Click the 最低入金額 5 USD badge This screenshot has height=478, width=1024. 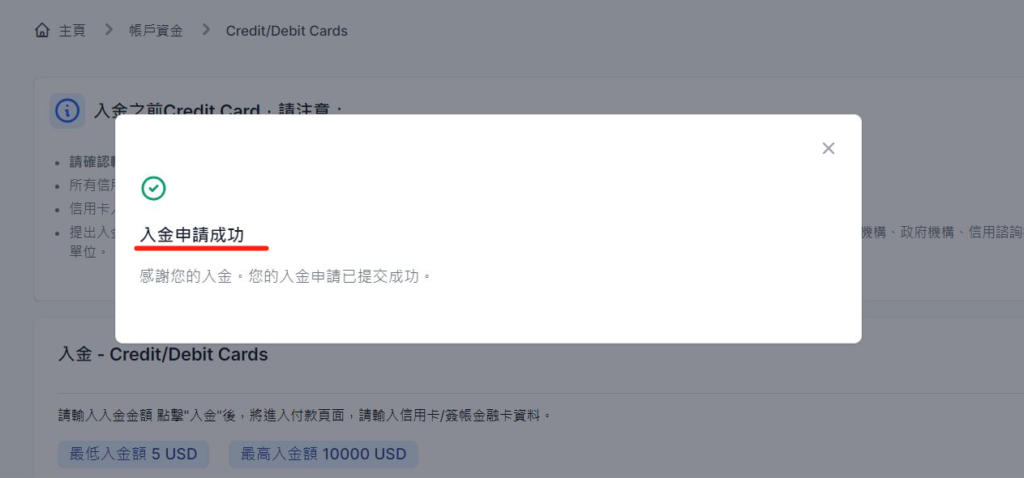point(133,454)
